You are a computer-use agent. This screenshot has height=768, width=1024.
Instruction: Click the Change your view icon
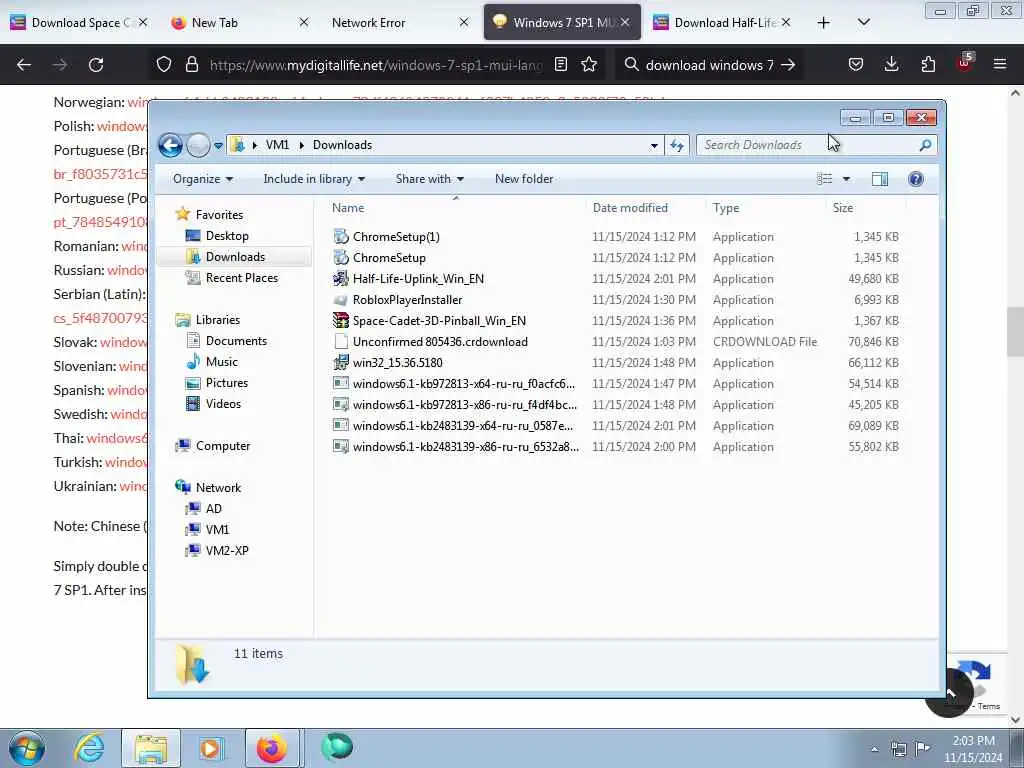point(825,179)
